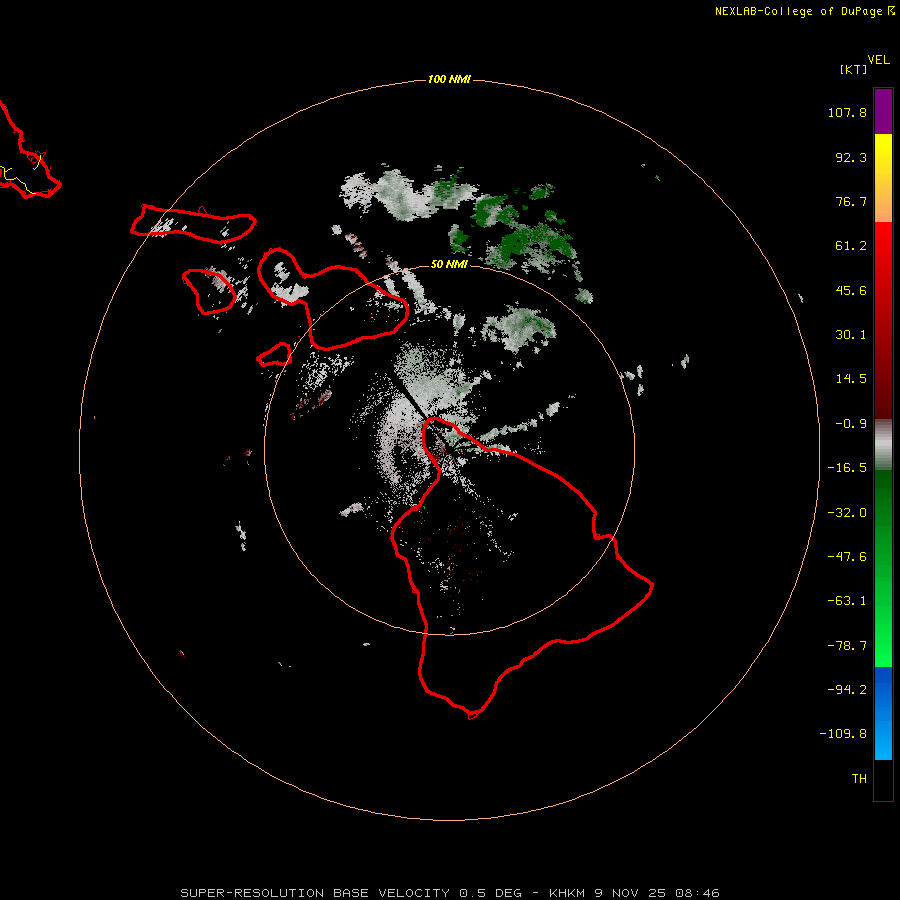The image size is (900, 900).
Task: Select the -0.9 legend value
Action: (x=851, y=424)
